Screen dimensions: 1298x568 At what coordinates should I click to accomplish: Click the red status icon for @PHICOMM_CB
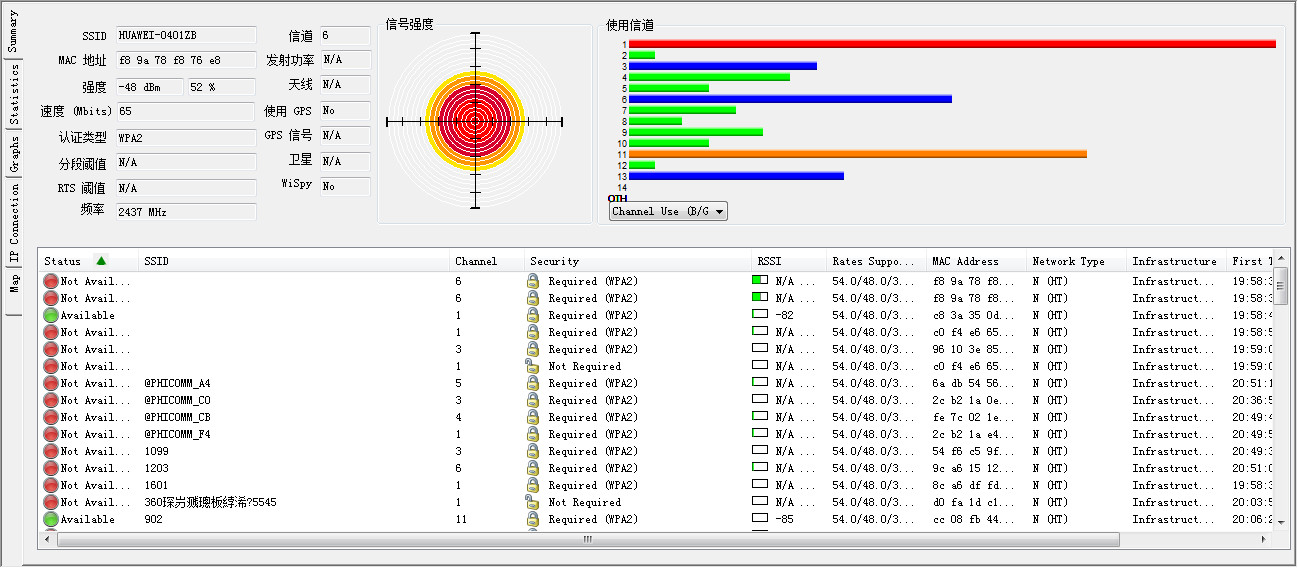51,417
